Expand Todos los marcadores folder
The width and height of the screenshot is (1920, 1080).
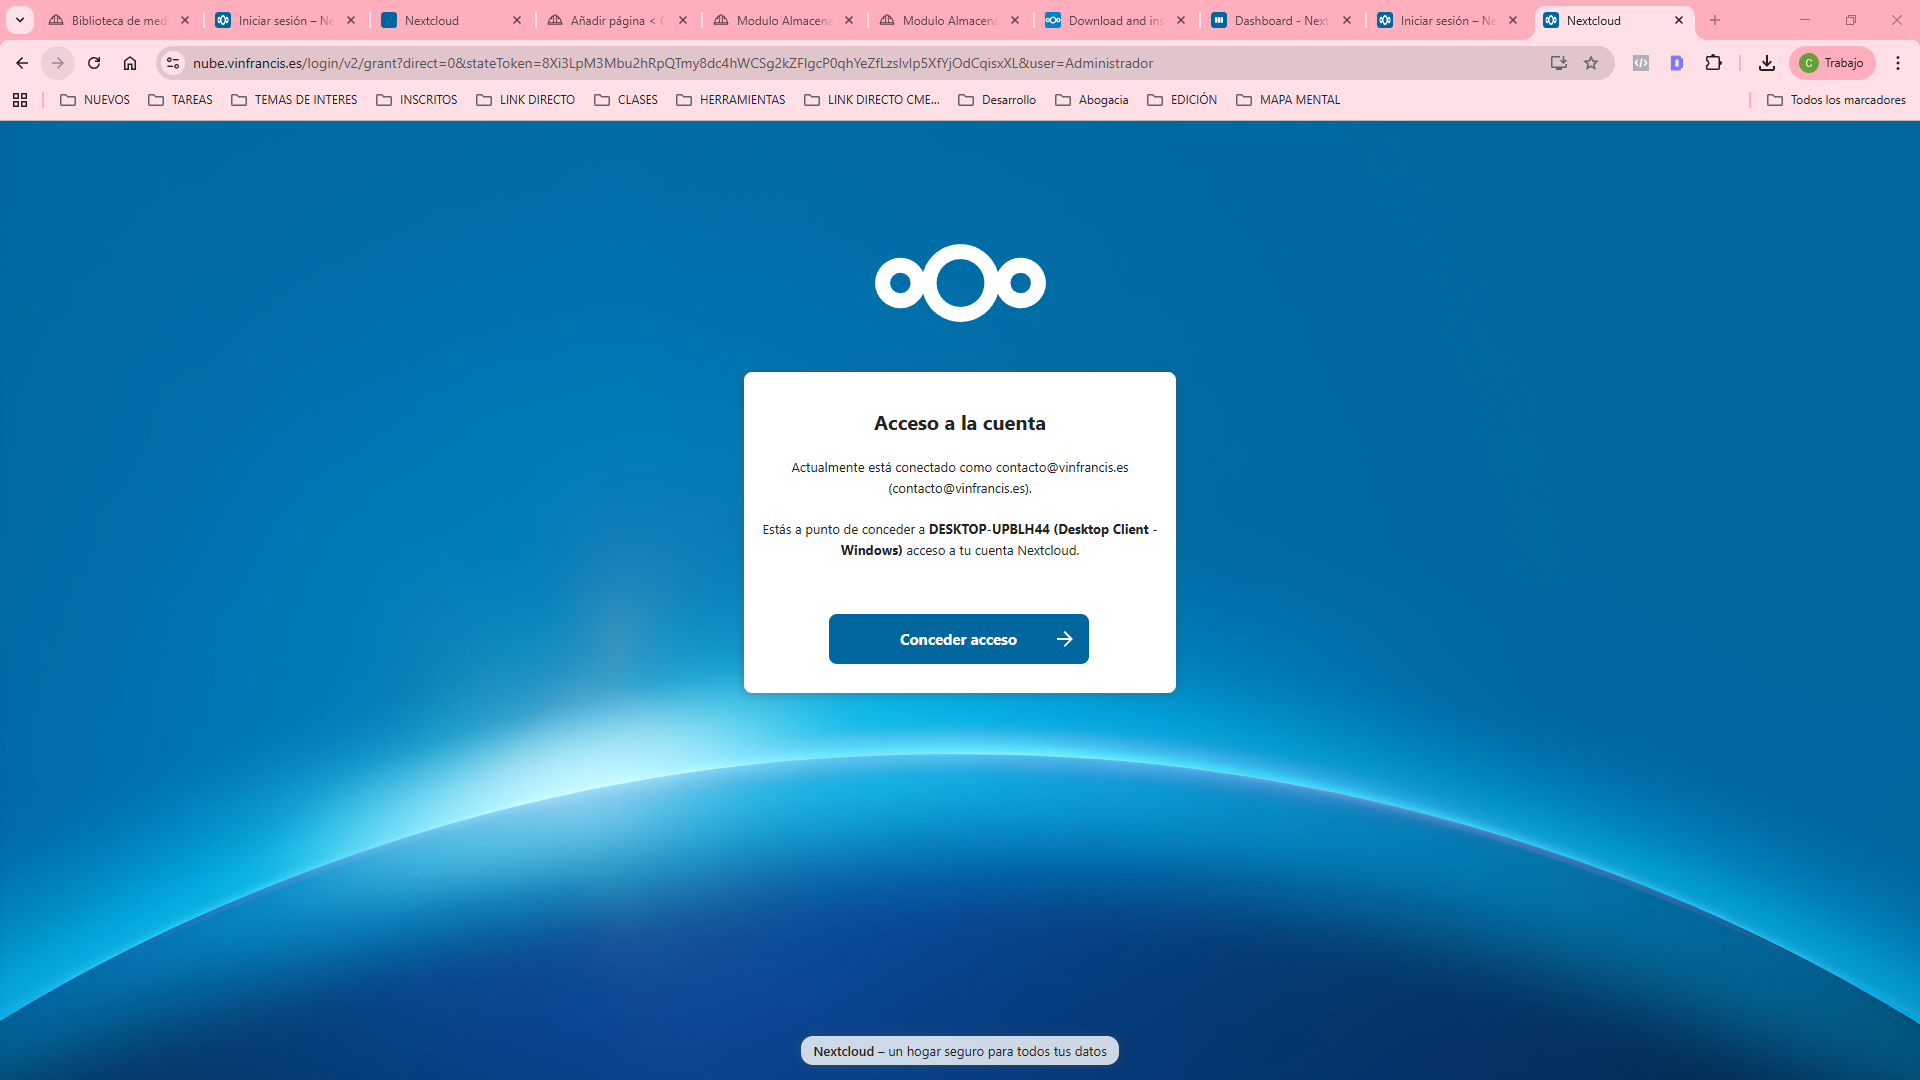1836,100
